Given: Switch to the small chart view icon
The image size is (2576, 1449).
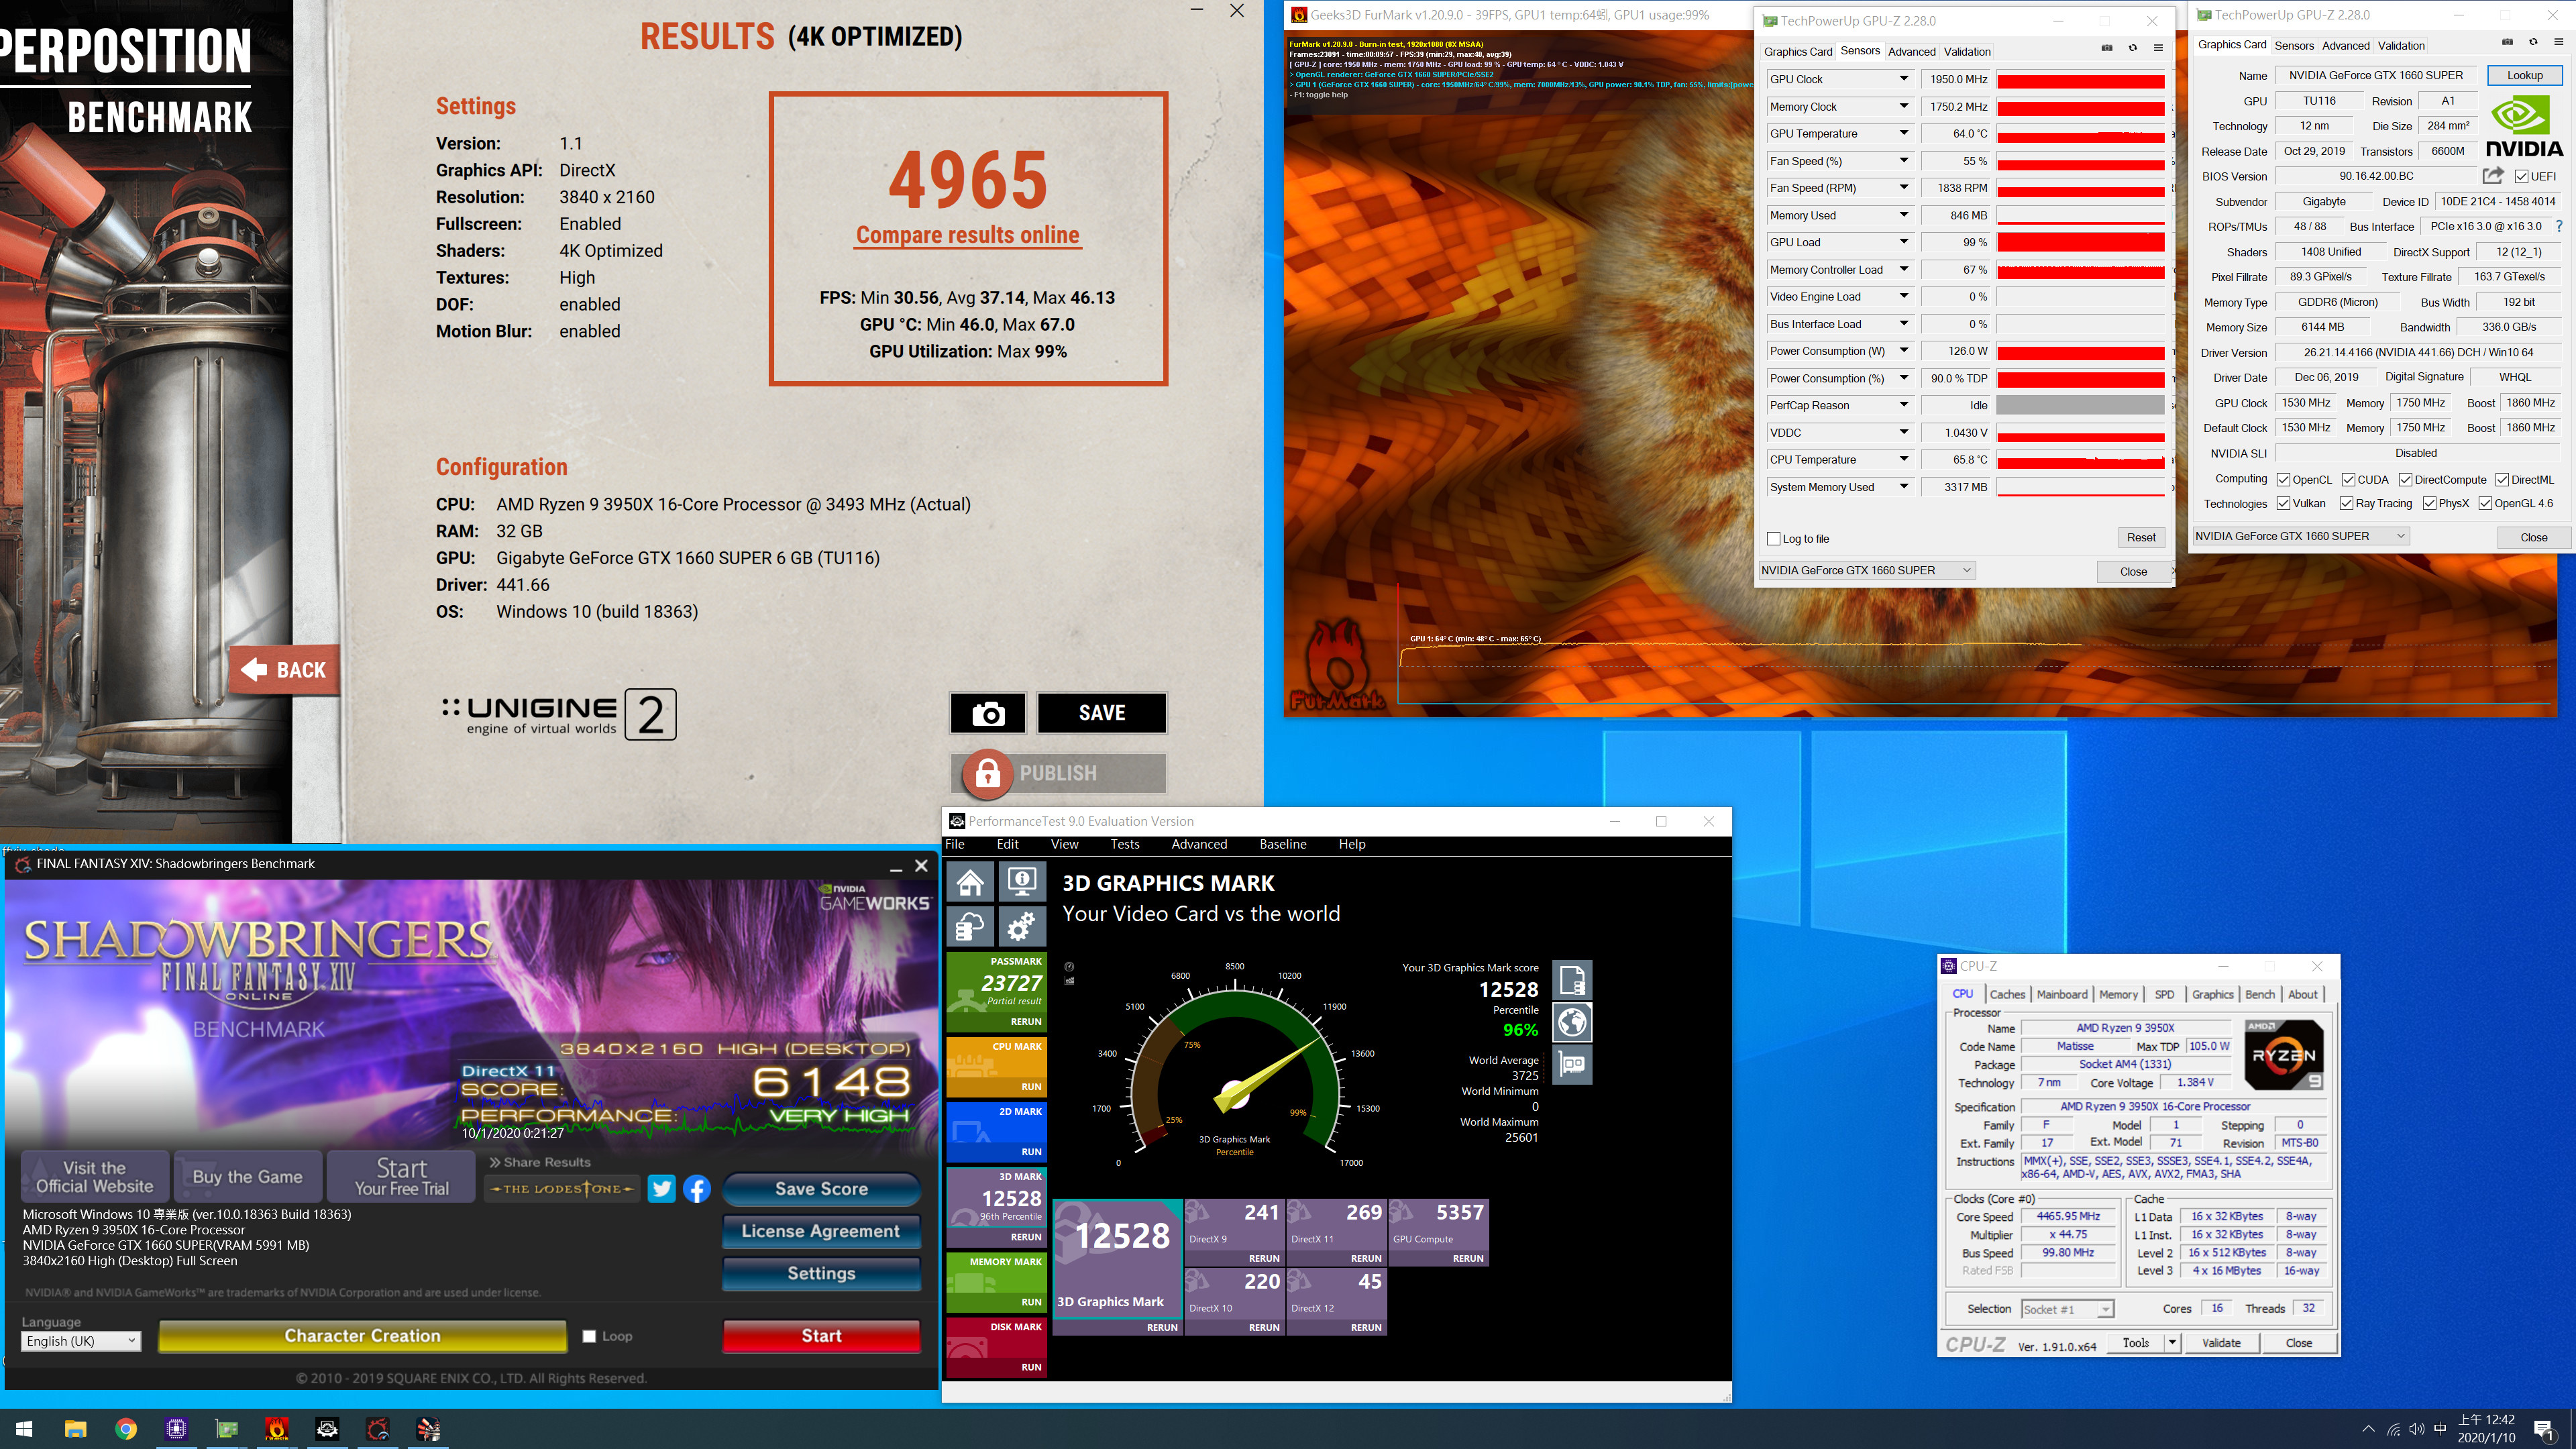Looking at the screenshot, I should (1069, 981).
